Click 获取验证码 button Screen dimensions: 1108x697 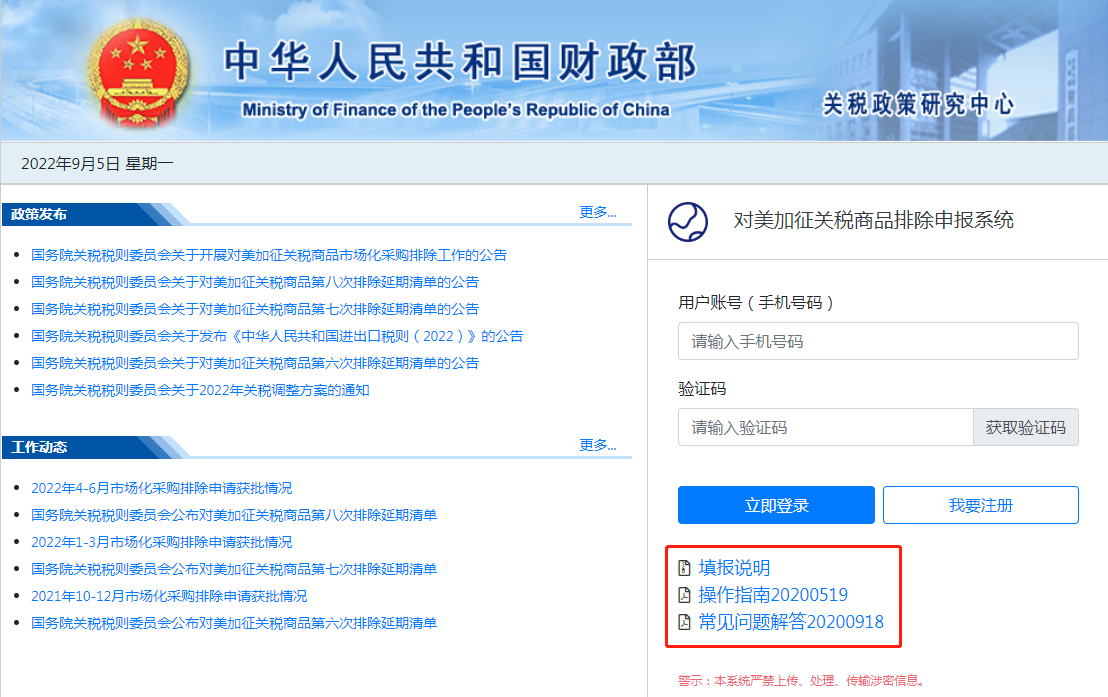pyautogui.click(x=1025, y=427)
